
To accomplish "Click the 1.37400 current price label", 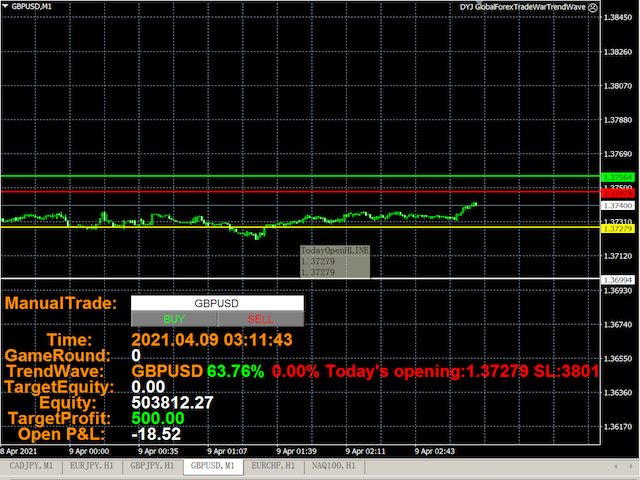I will [x=618, y=206].
